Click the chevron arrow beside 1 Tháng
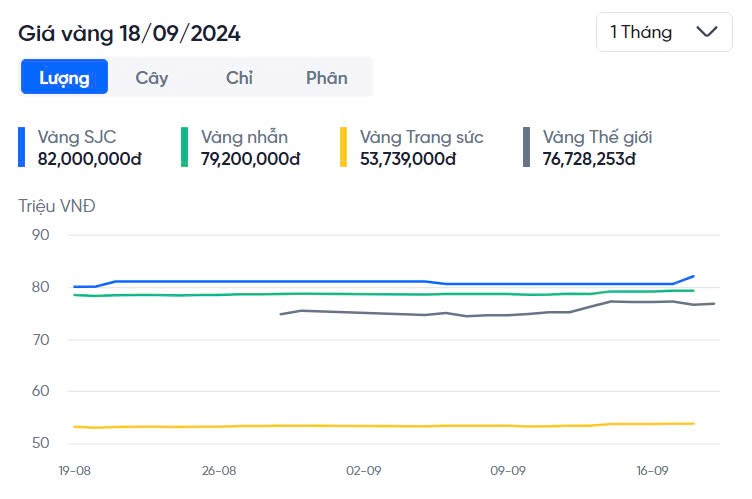Image resolution: width=752 pixels, height=499 pixels. pos(707,32)
